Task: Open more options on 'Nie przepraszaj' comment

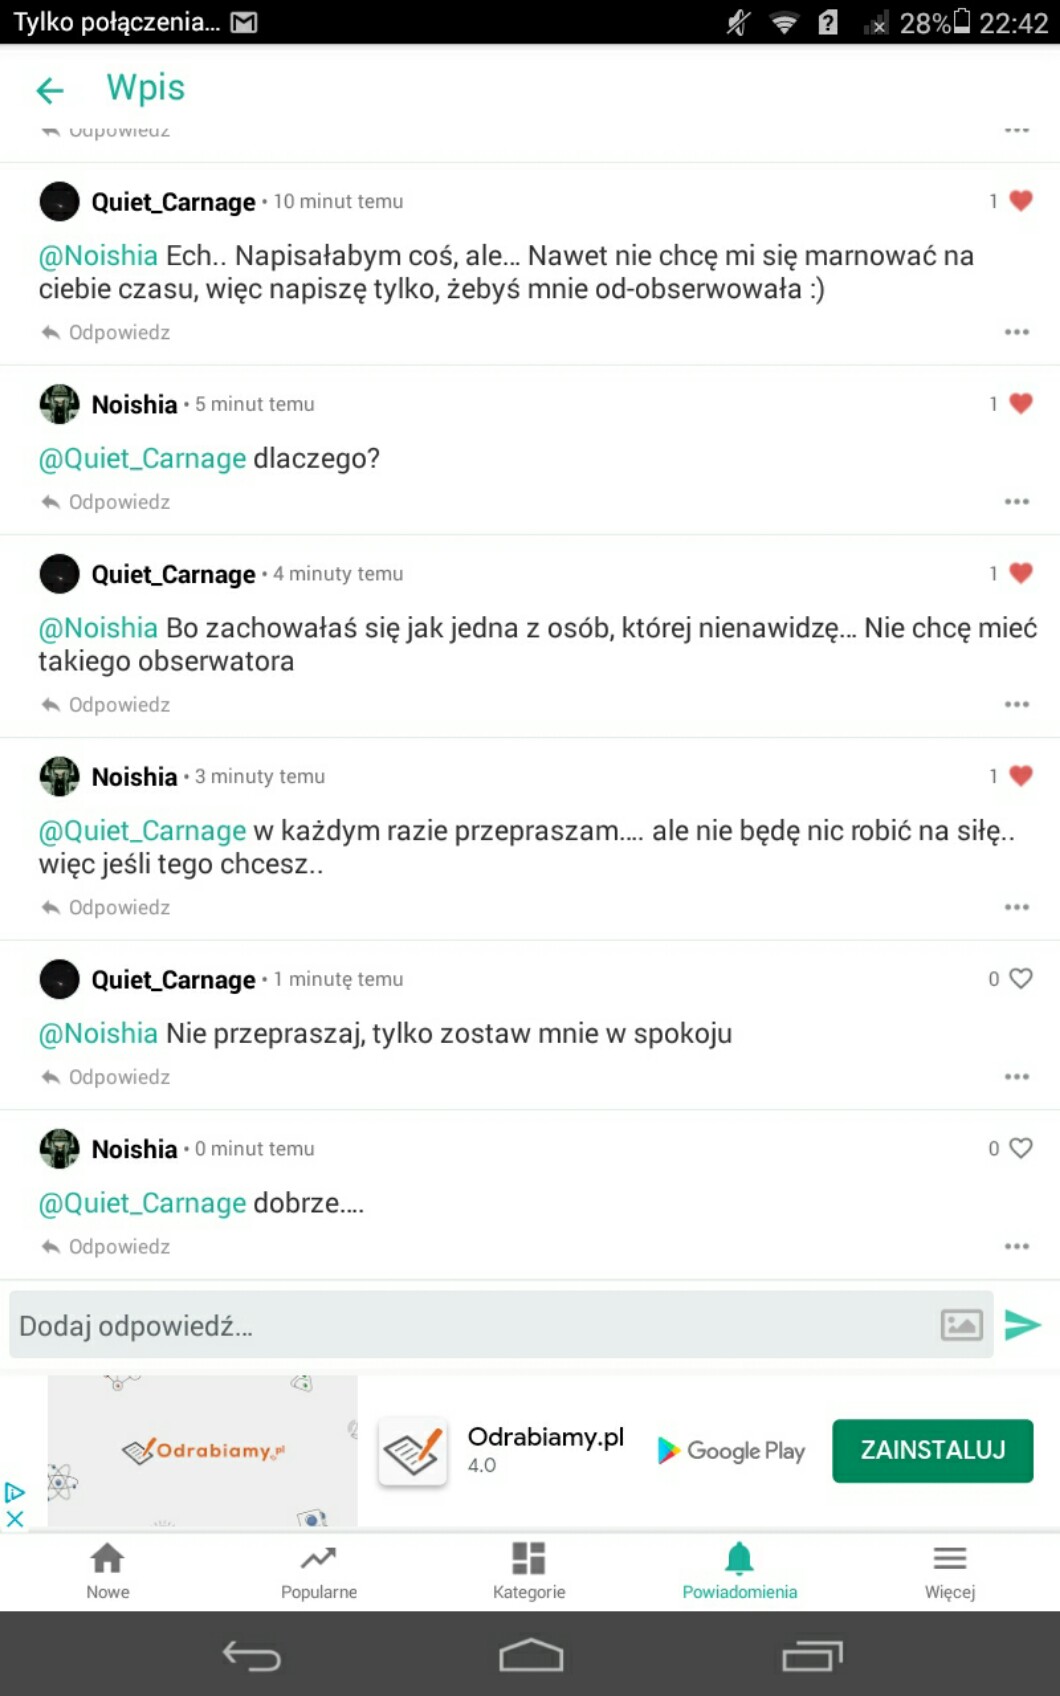Action: pos(1016,1076)
